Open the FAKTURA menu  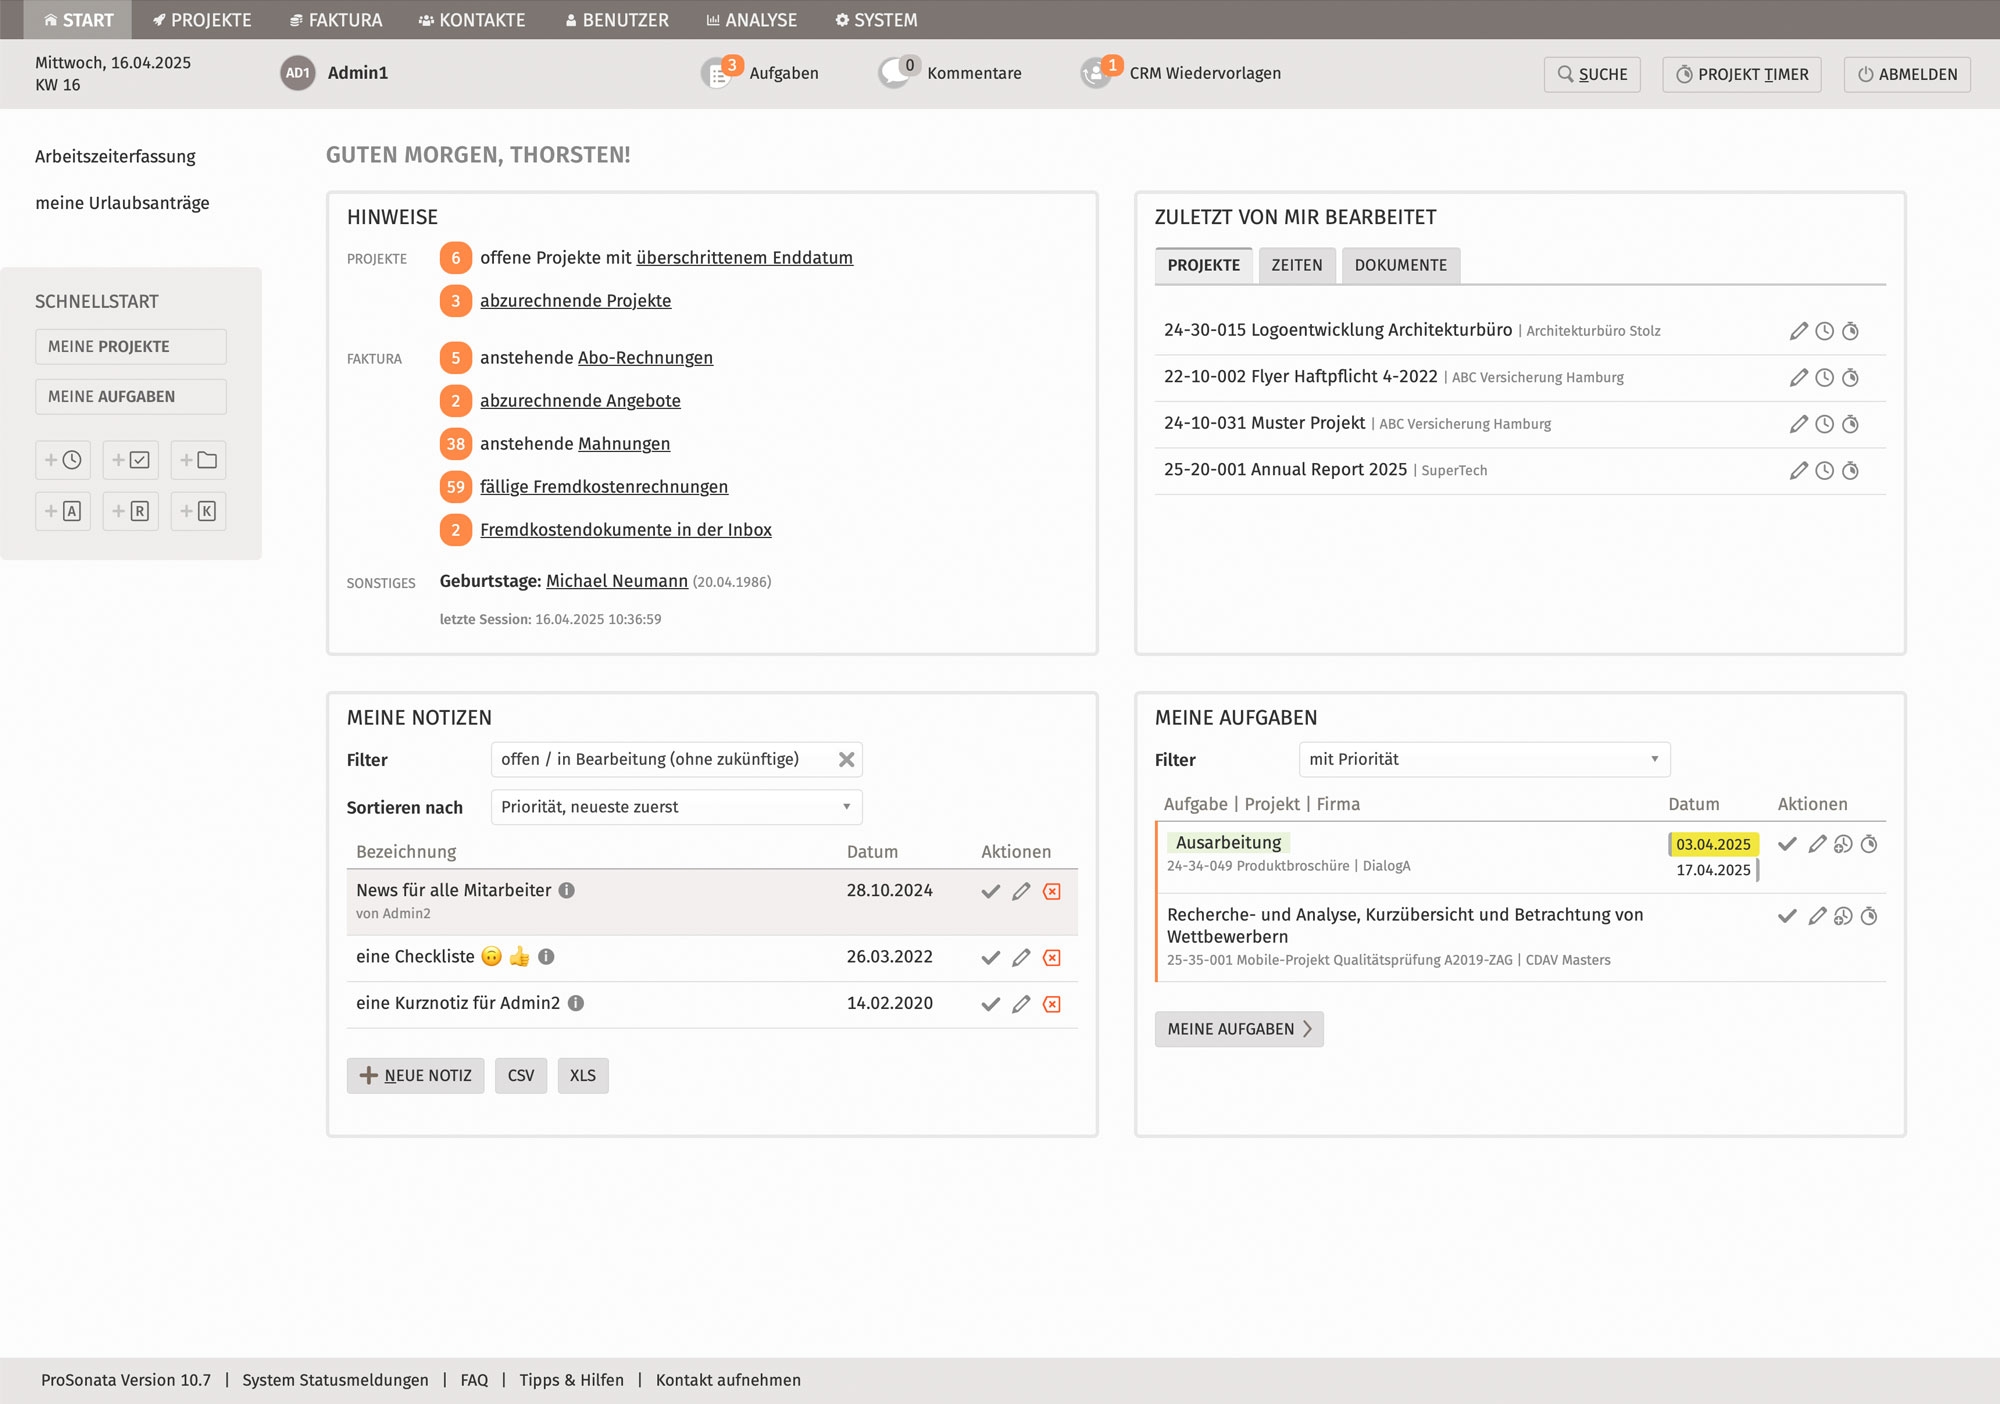tap(336, 20)
